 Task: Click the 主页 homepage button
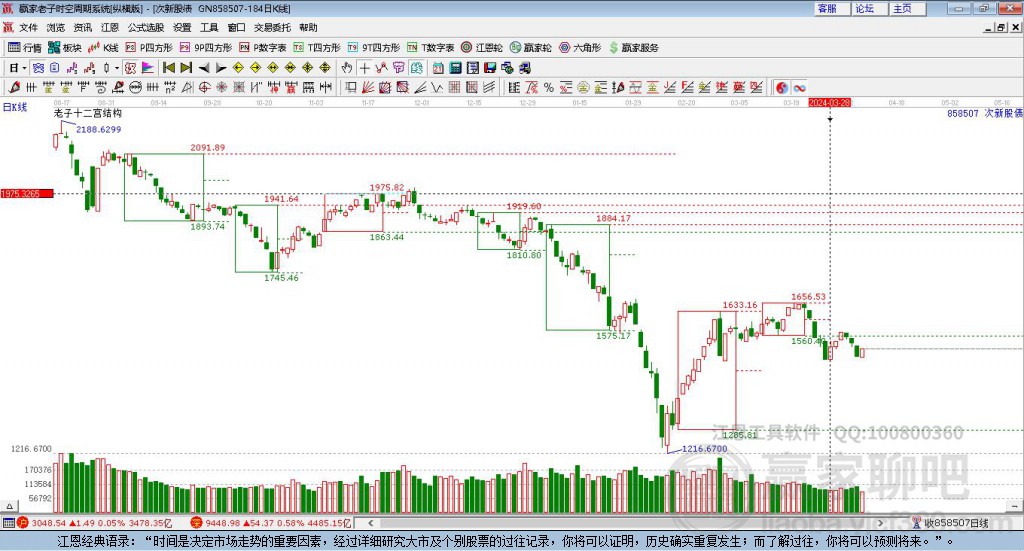tap(907, 8)
